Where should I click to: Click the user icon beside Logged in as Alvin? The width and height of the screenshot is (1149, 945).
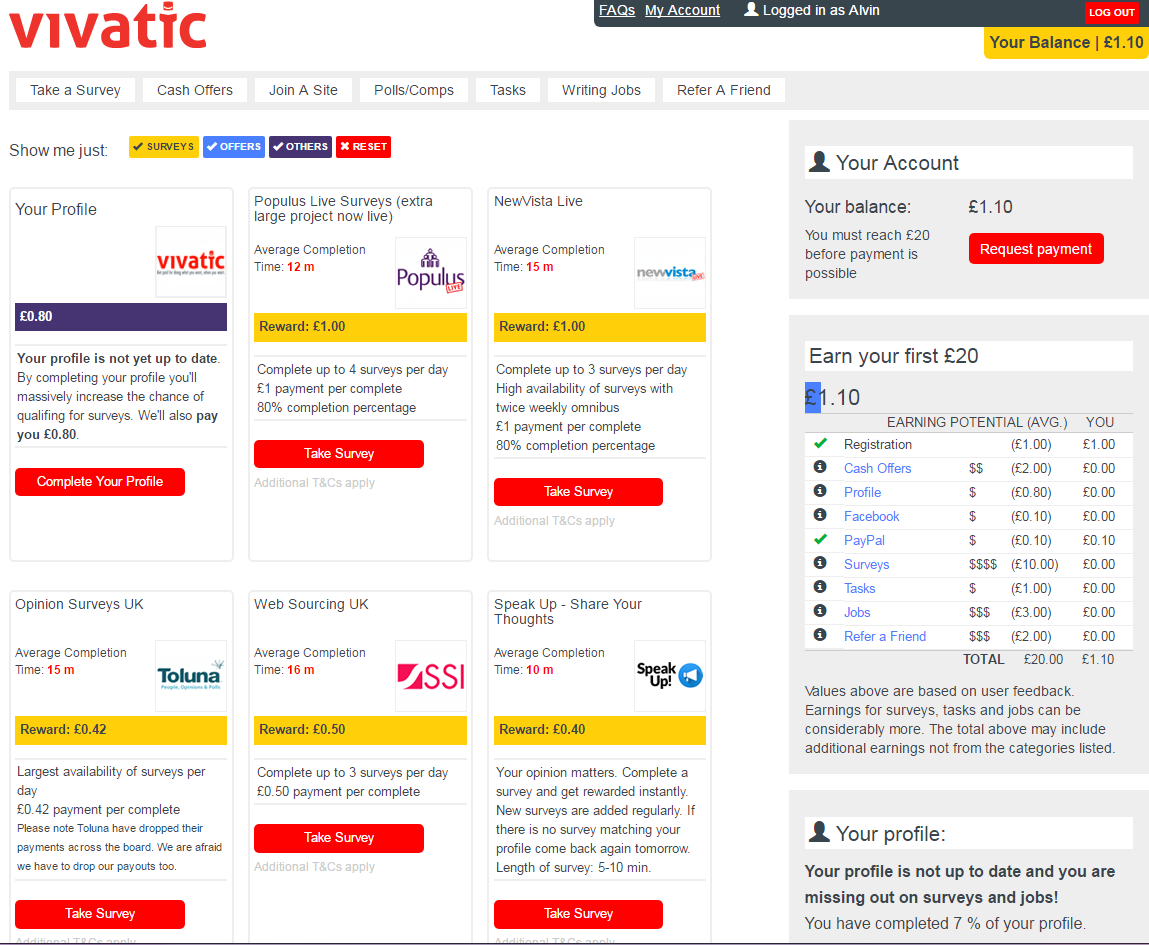pyautogui.click(x=751, y=10)
